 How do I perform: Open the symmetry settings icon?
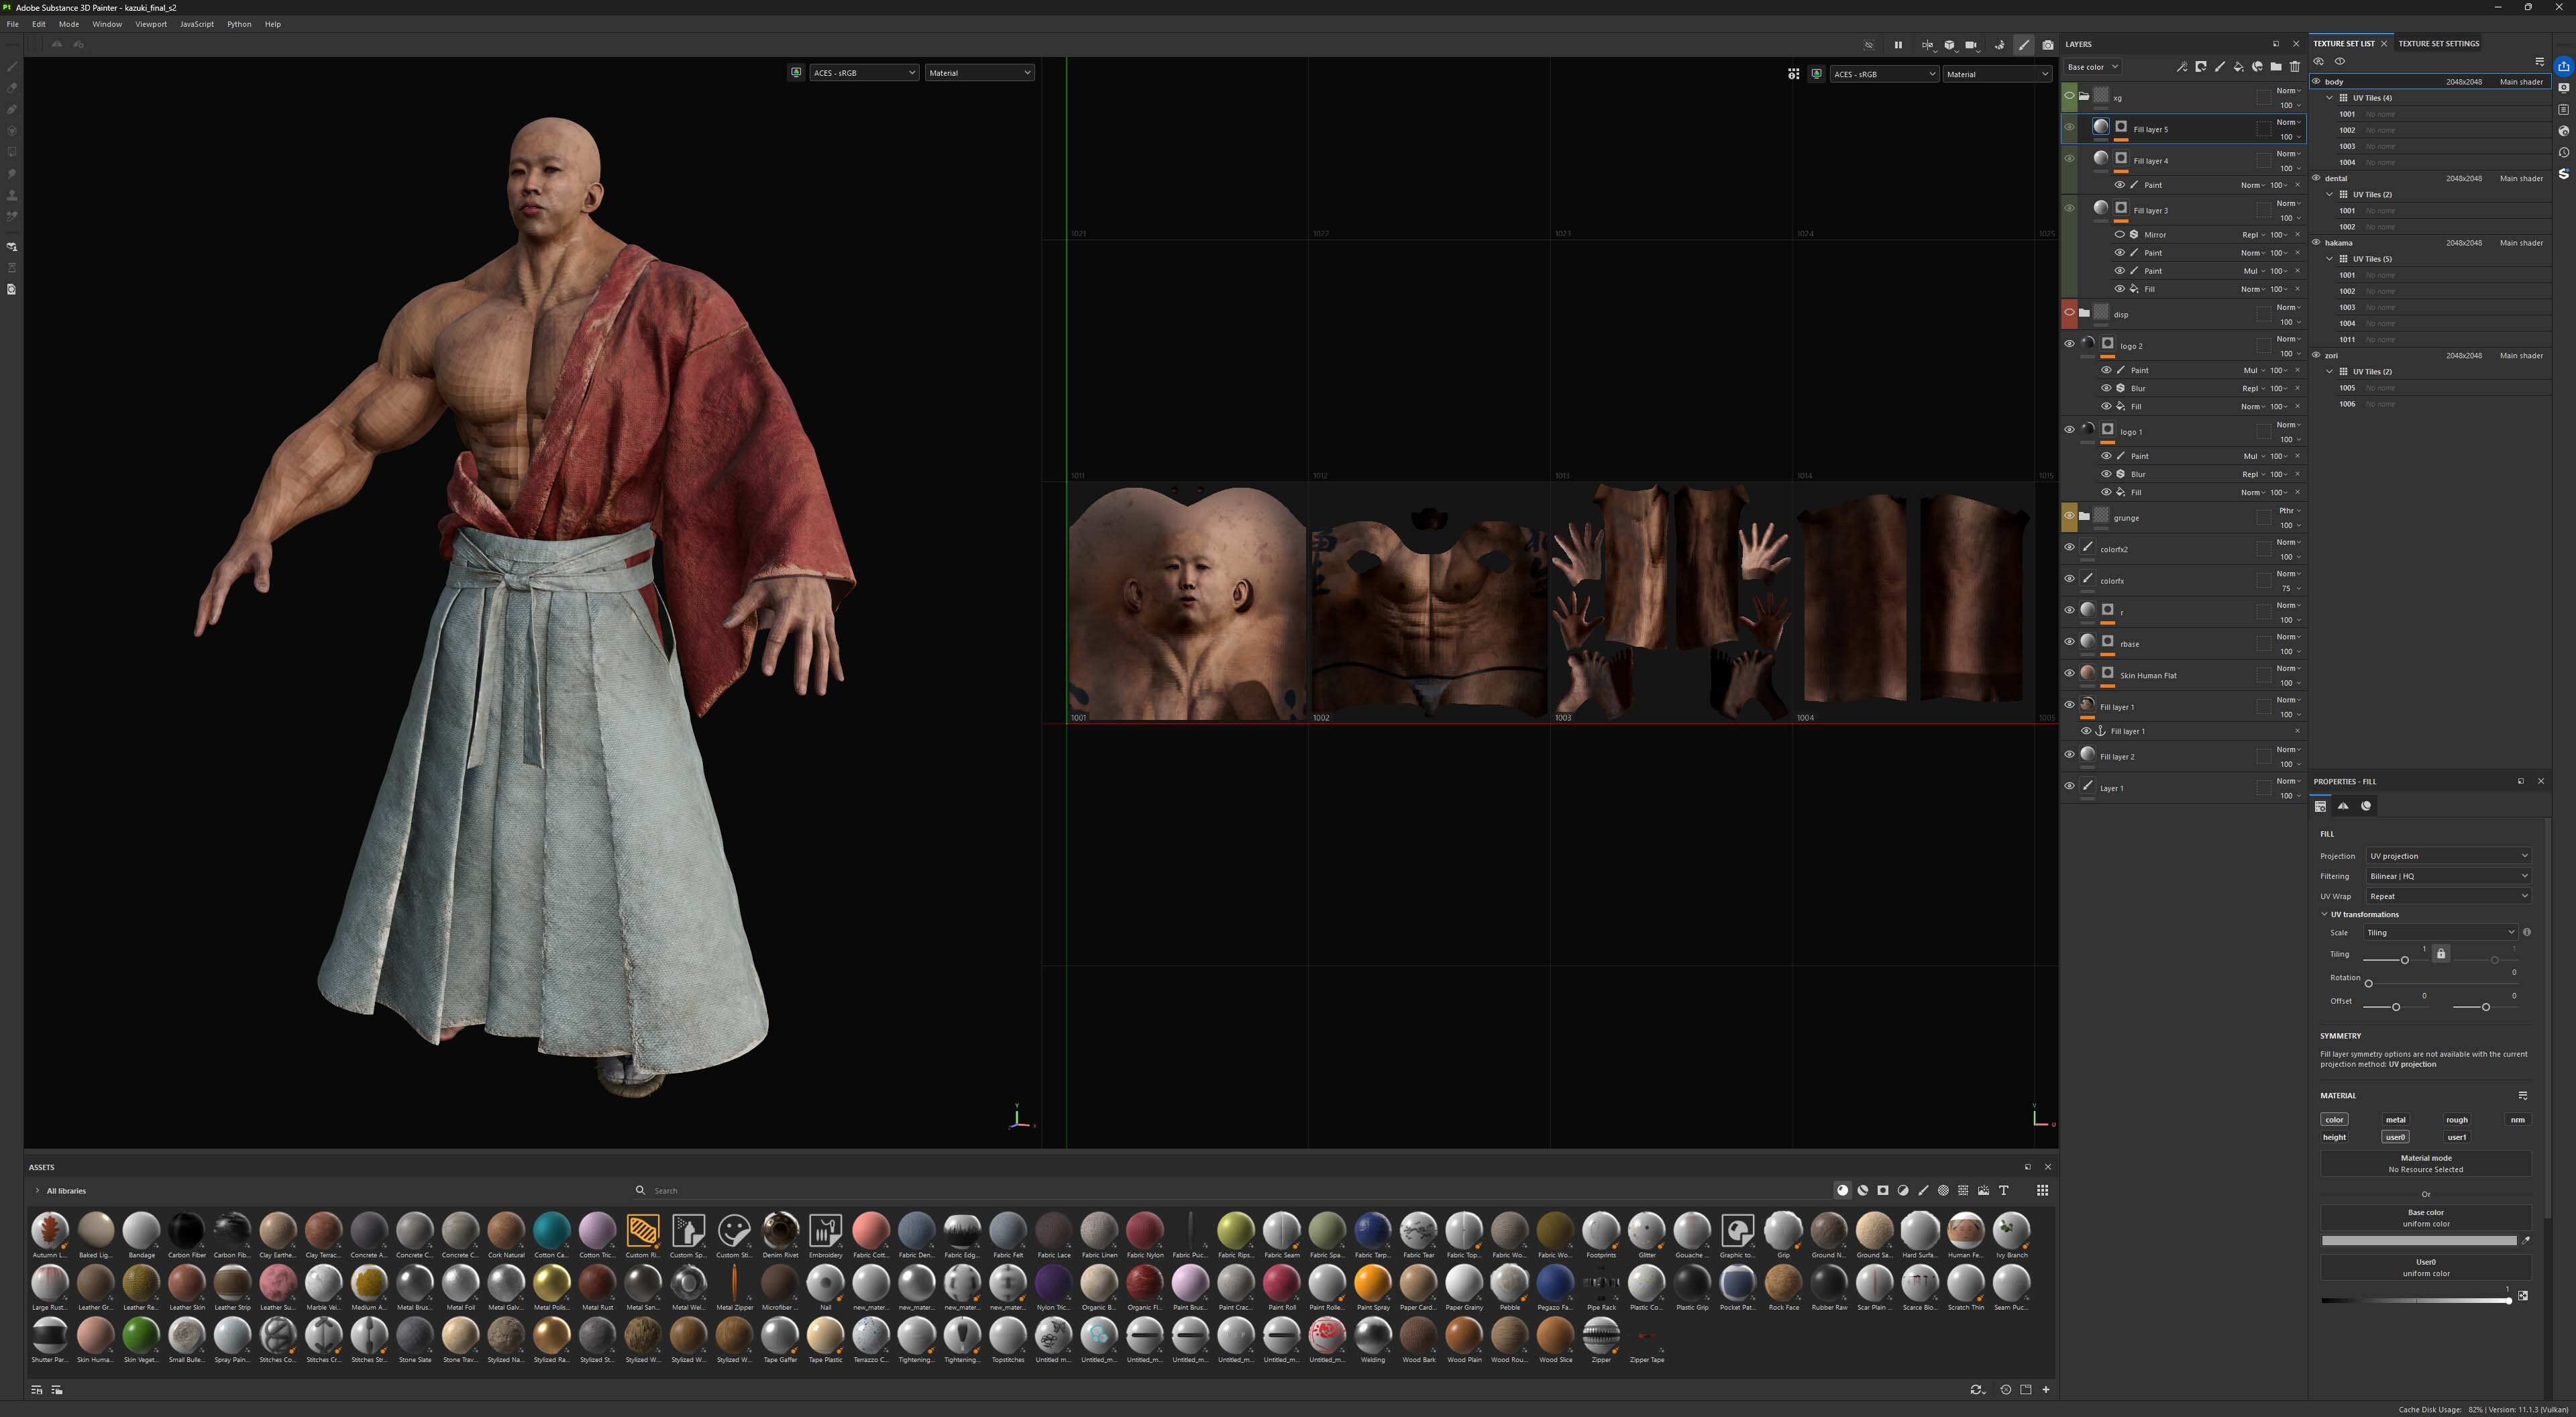pos(1926,45)
